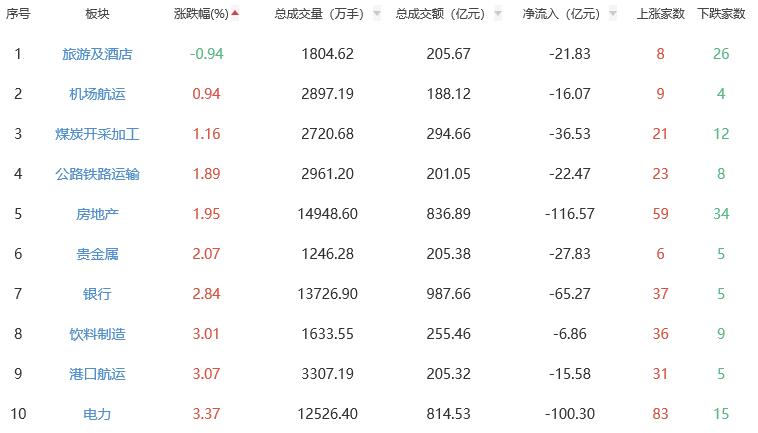Click the red sort arrow beside 涨跌幅(%)
This screenshot has height=433, width=758.
tap(235, 13)
